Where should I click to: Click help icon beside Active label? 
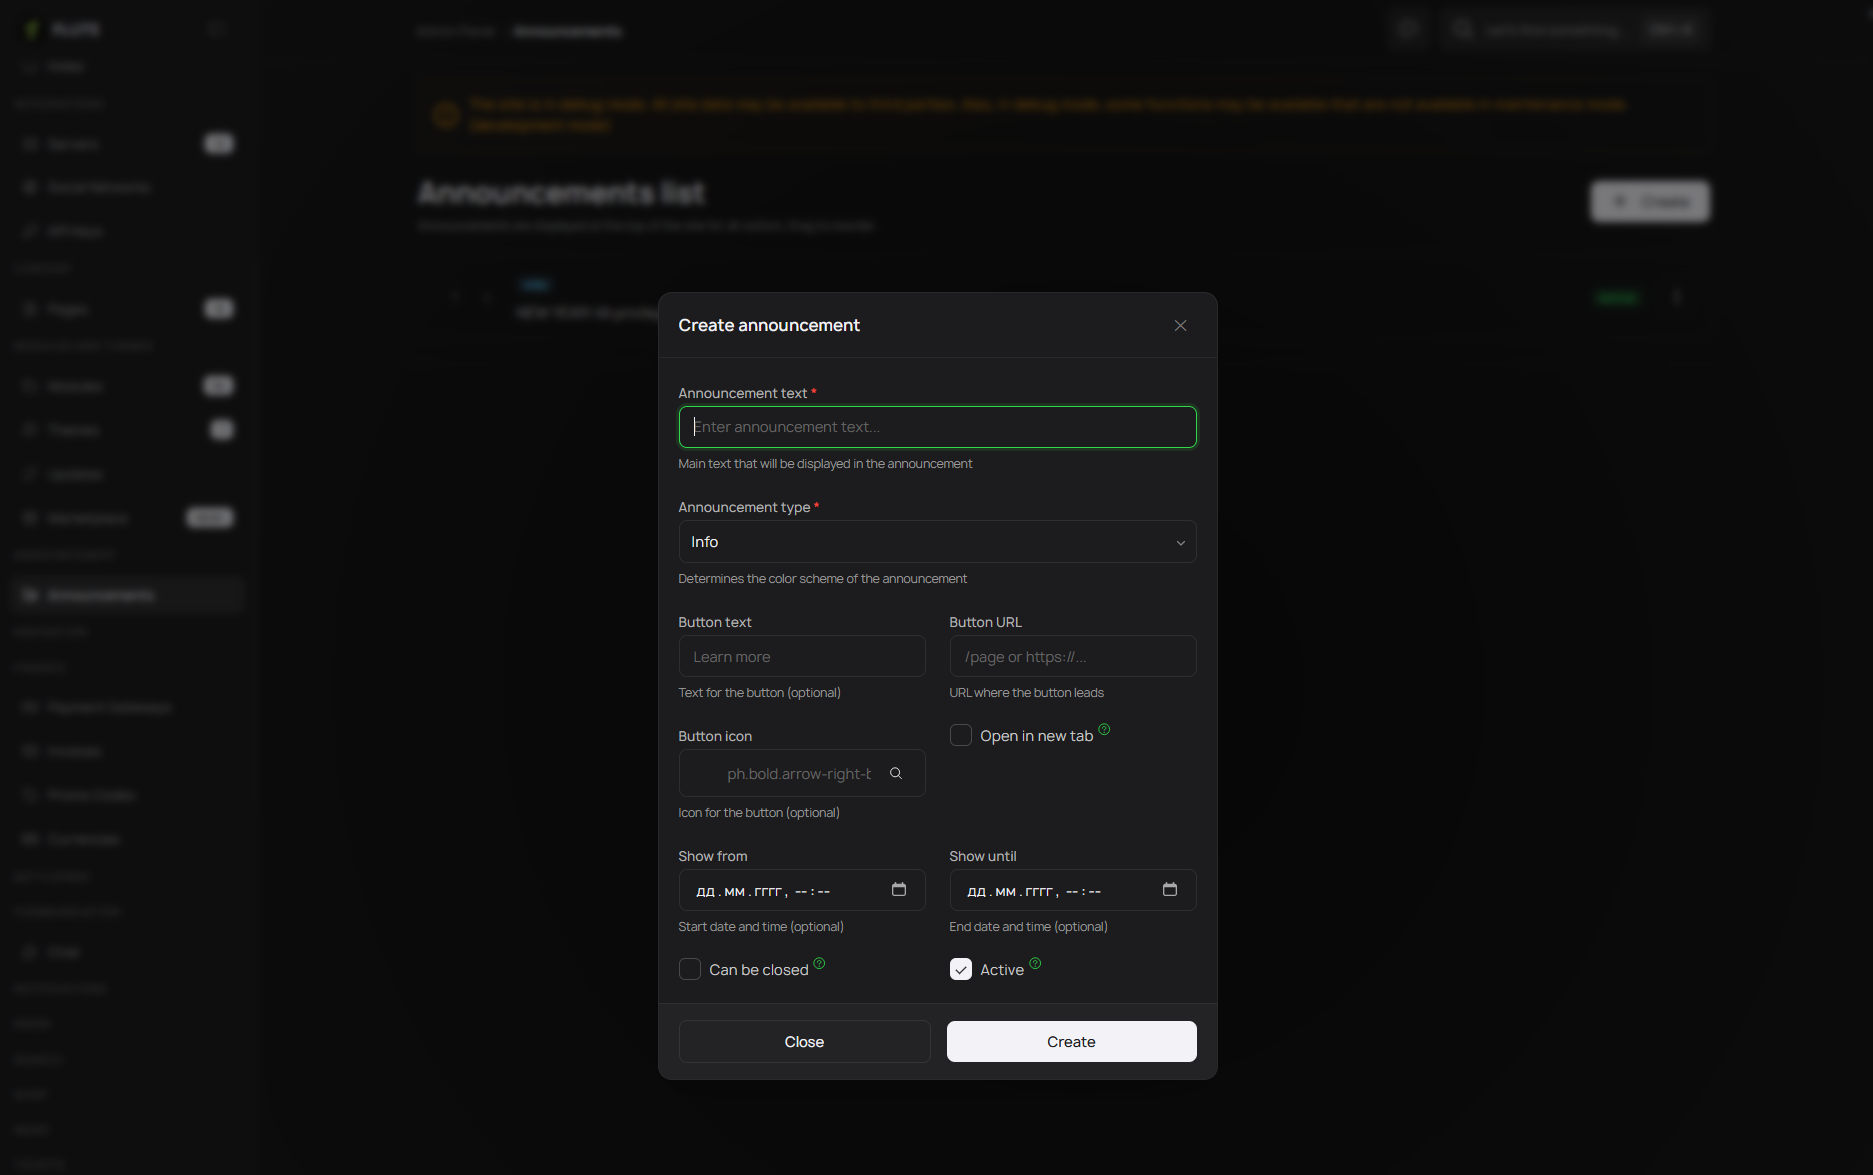click(1035, 963)
